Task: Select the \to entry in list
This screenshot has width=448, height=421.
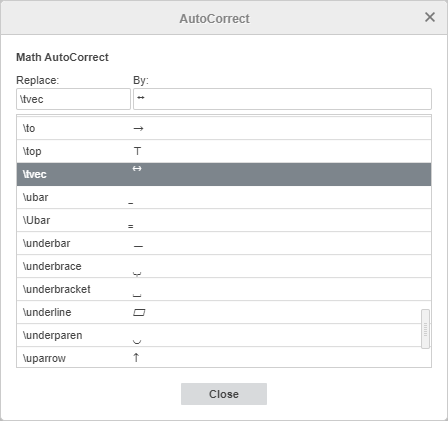Action: coord(224,128)
